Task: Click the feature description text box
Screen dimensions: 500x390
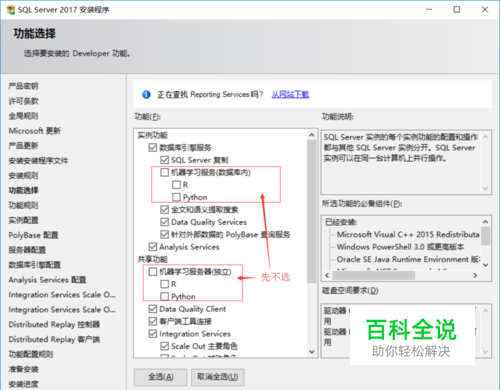Action: point(406,162)
